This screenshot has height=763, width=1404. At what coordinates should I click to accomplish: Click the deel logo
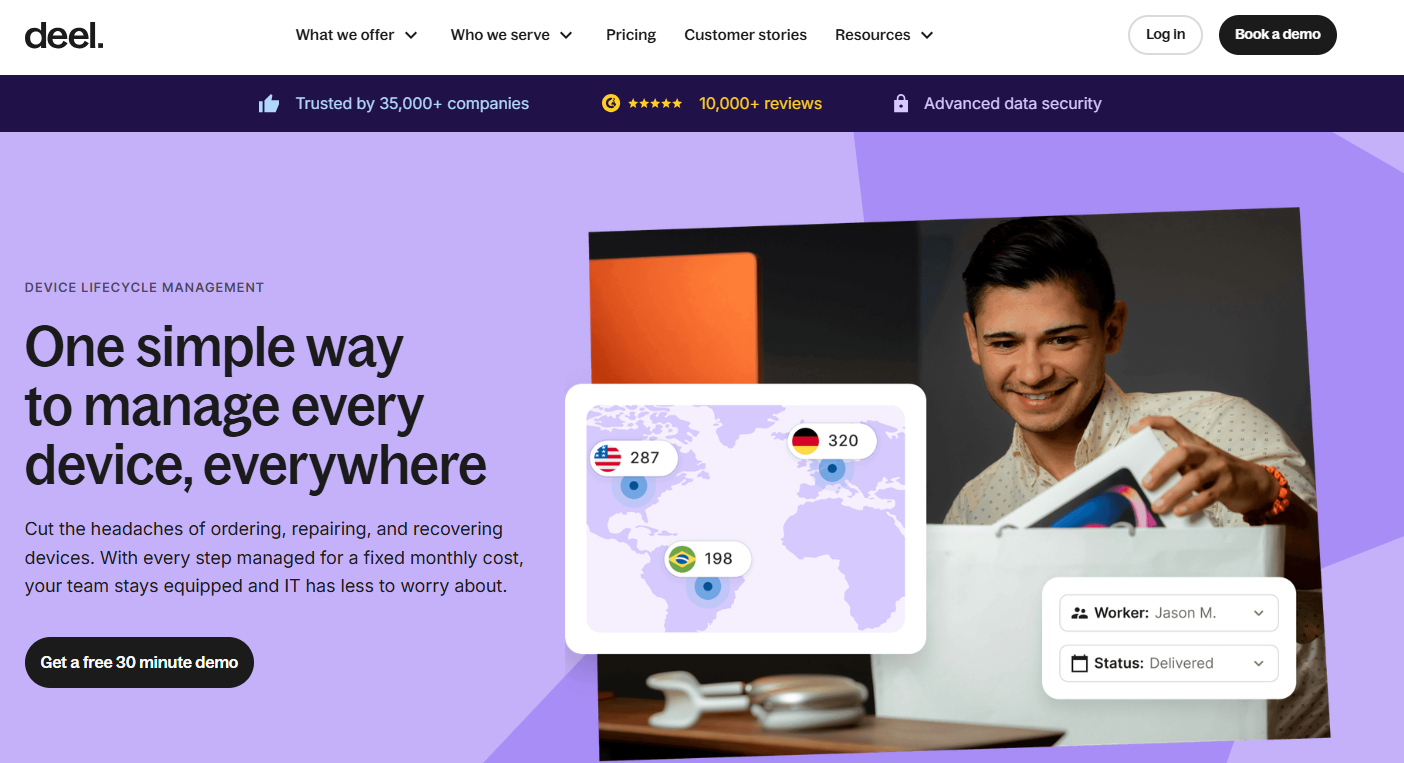point(64,35)
